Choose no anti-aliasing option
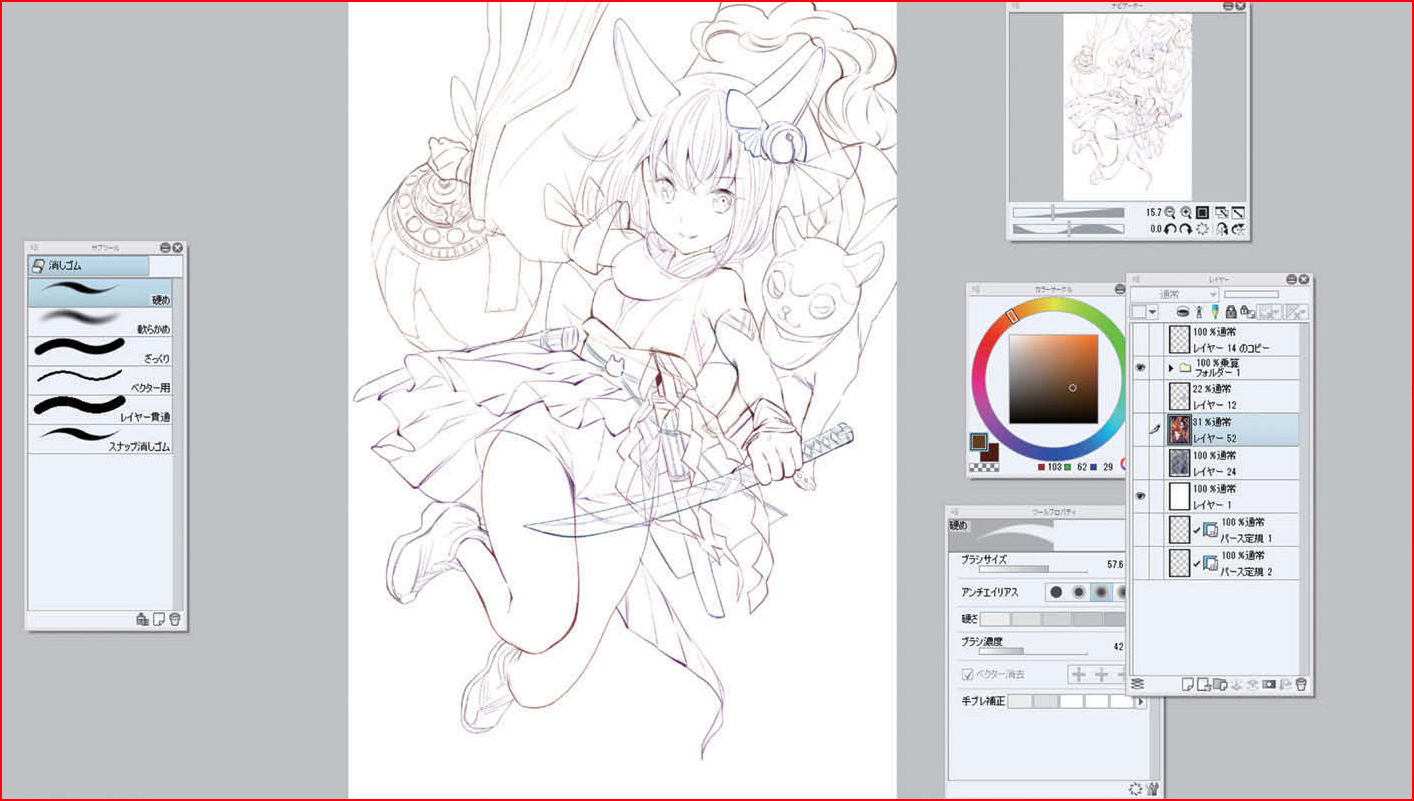 click(x=1056, y=593)
